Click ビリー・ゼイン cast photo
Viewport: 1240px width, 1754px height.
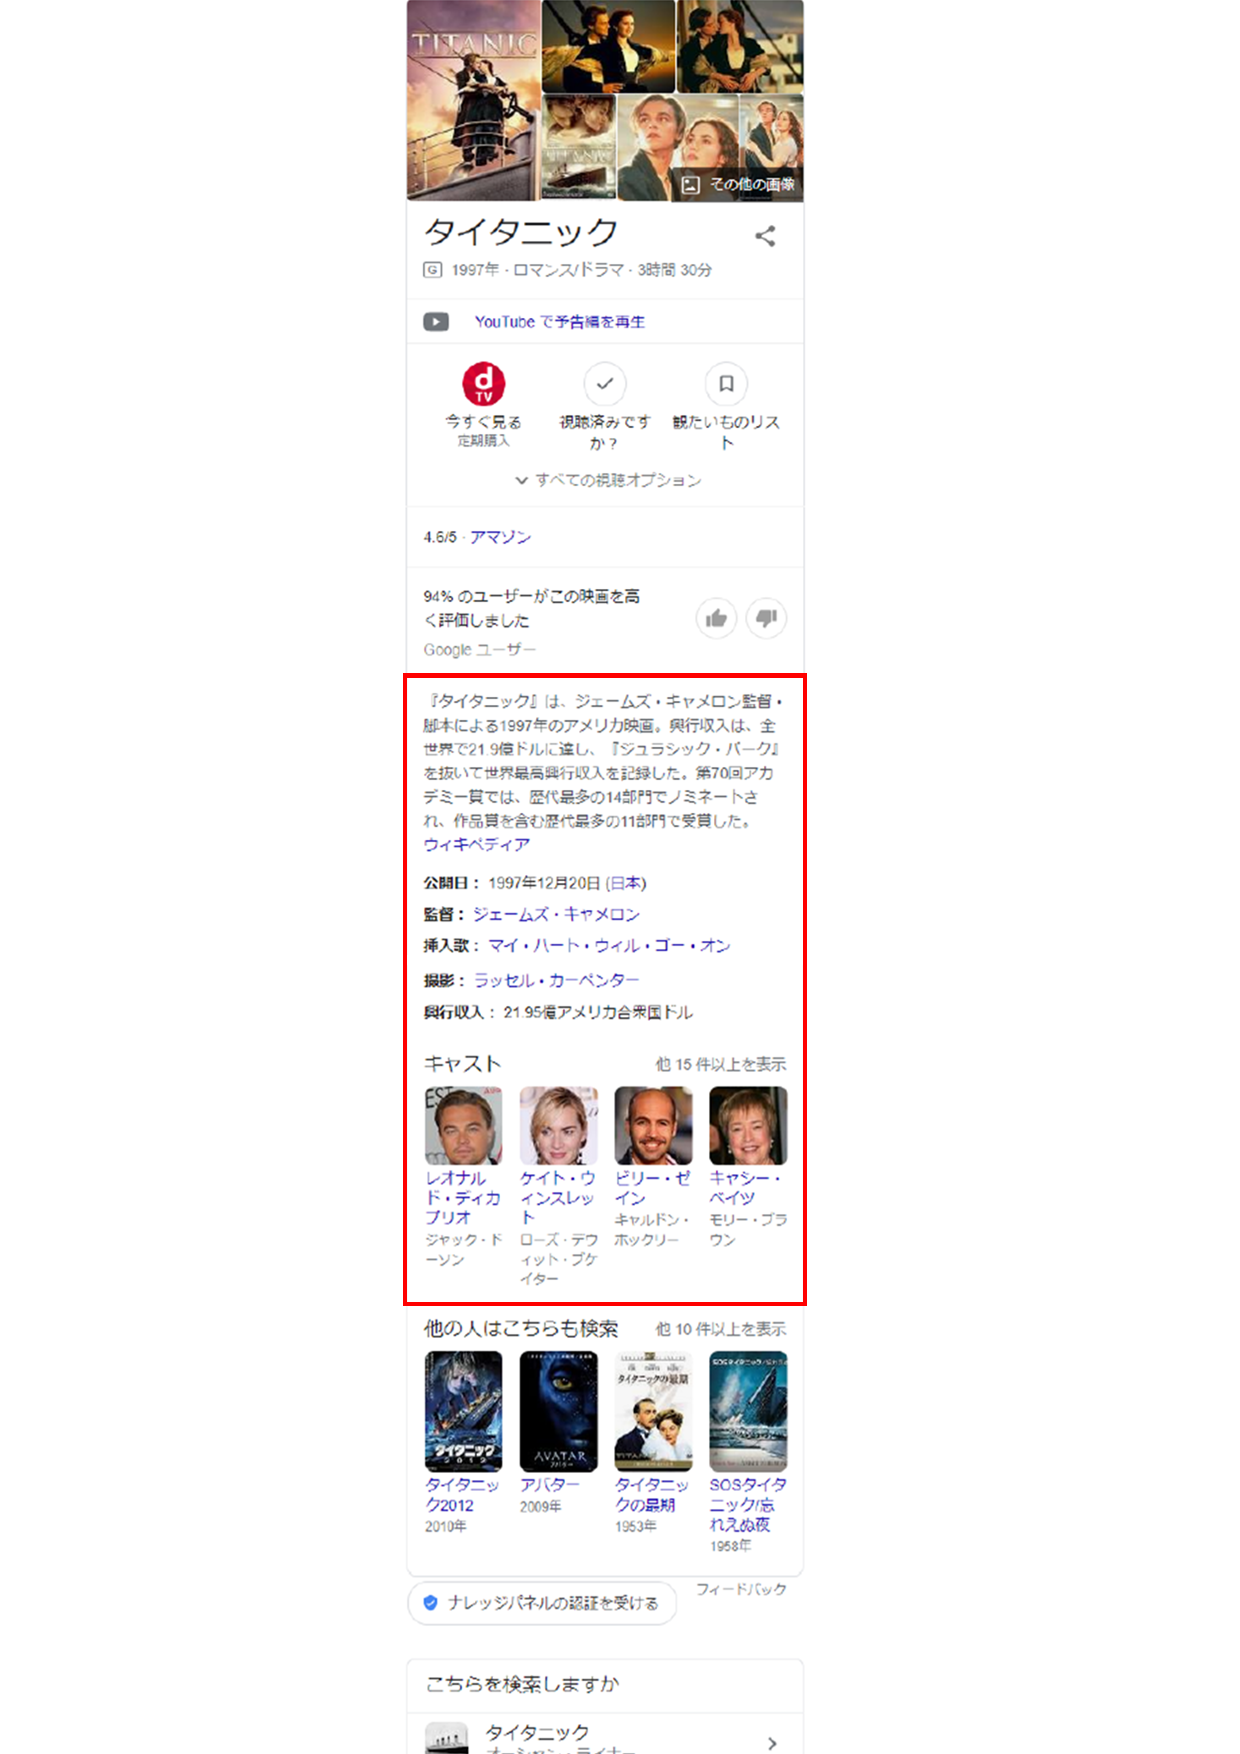pos(654,1126)
